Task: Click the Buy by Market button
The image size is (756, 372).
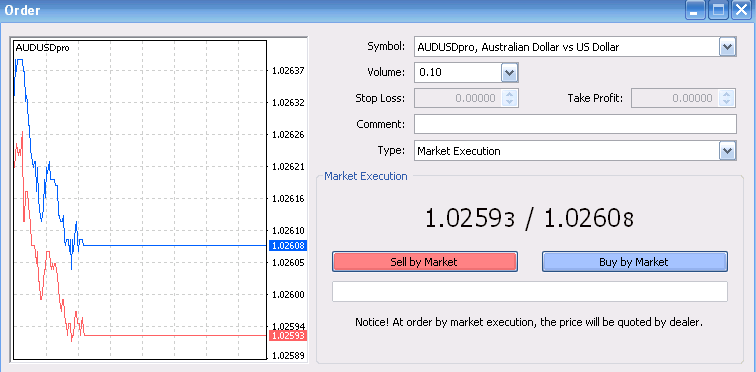Action: coord(634,262)
